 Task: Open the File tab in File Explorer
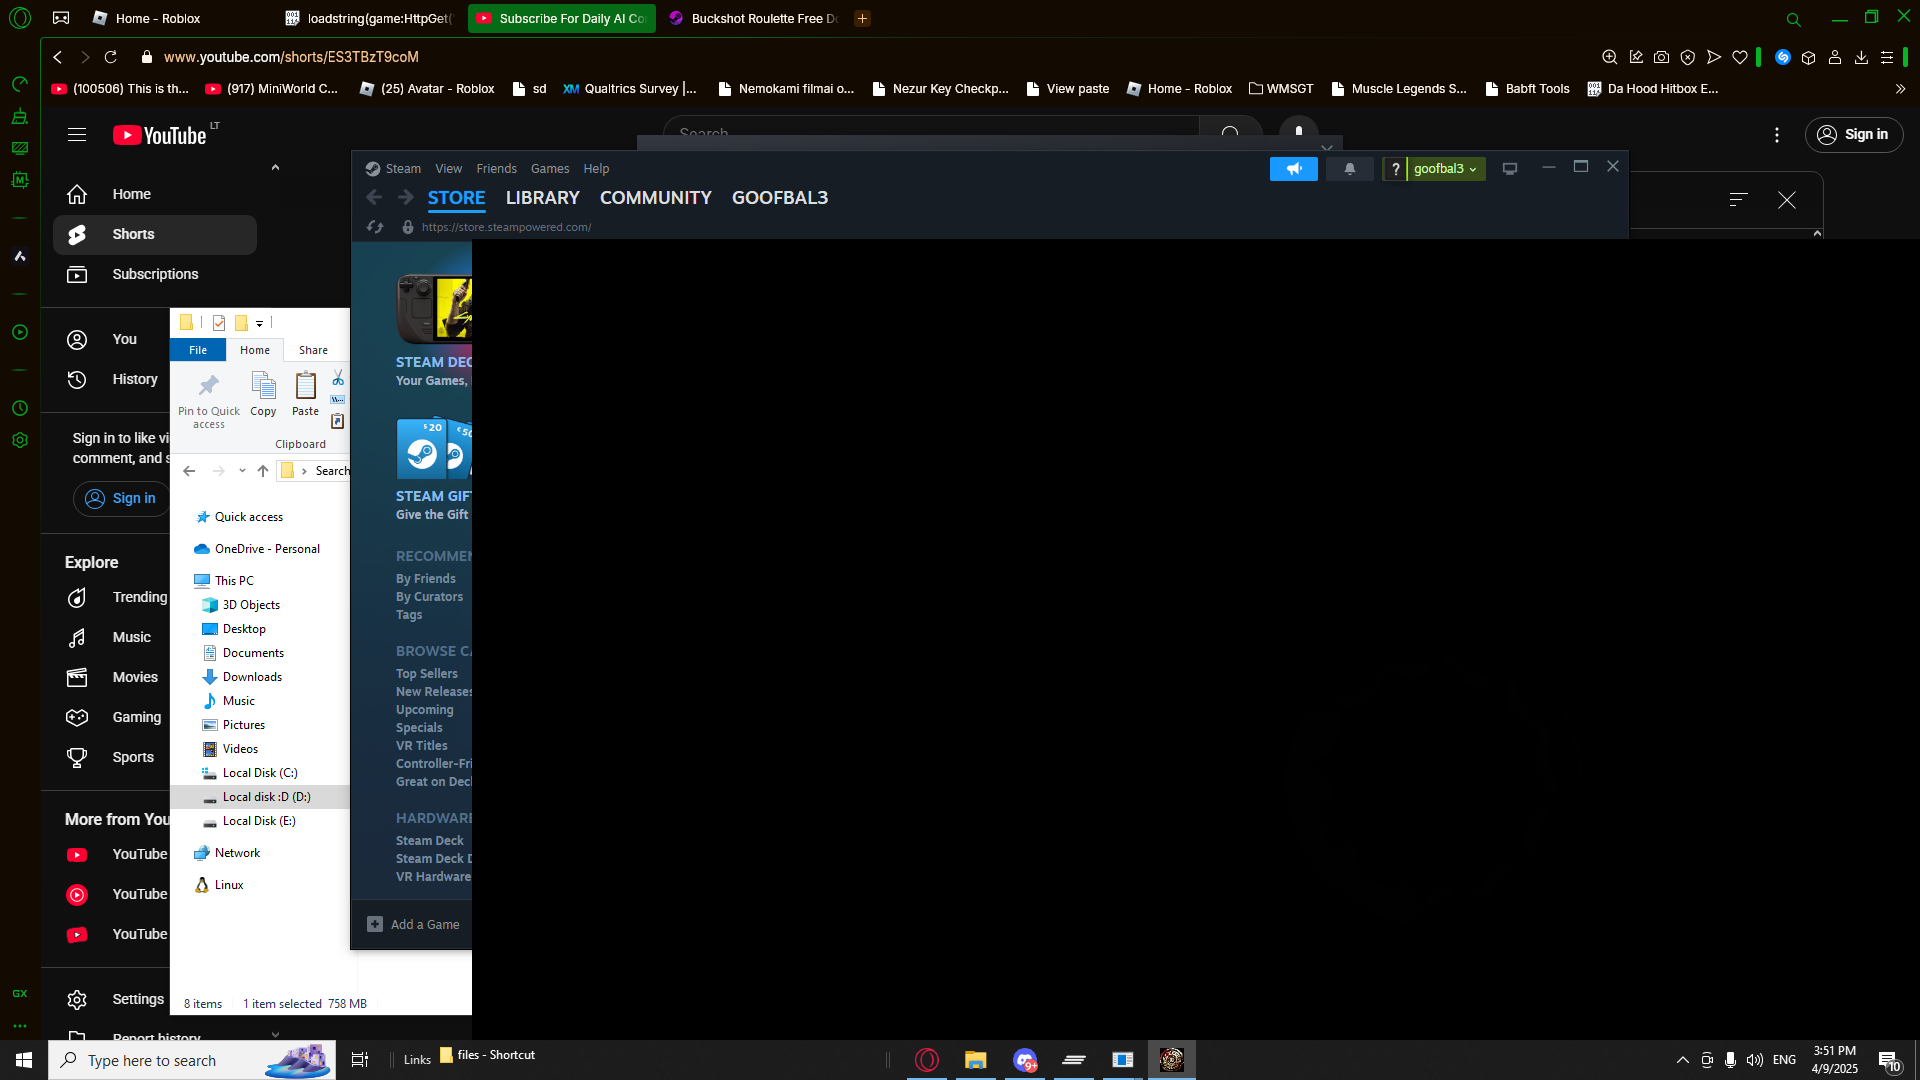point(198,350)
